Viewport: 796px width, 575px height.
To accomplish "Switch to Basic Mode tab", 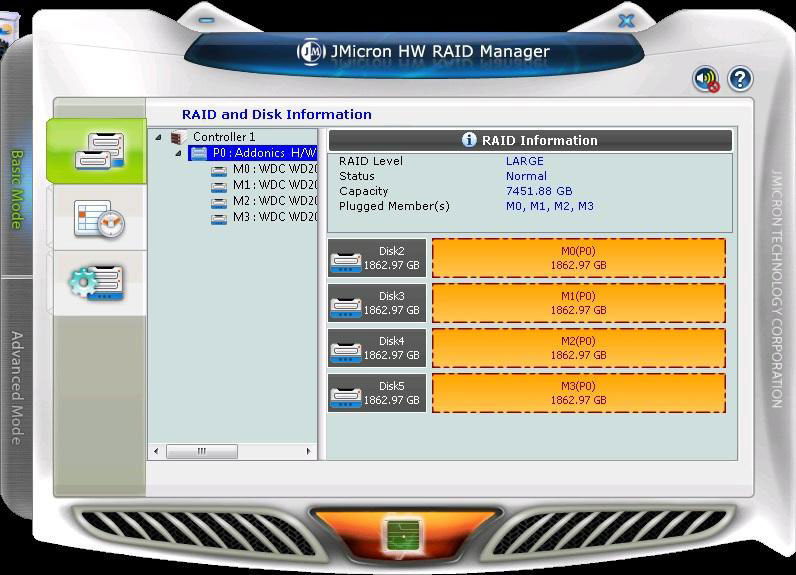I will 17,189.
